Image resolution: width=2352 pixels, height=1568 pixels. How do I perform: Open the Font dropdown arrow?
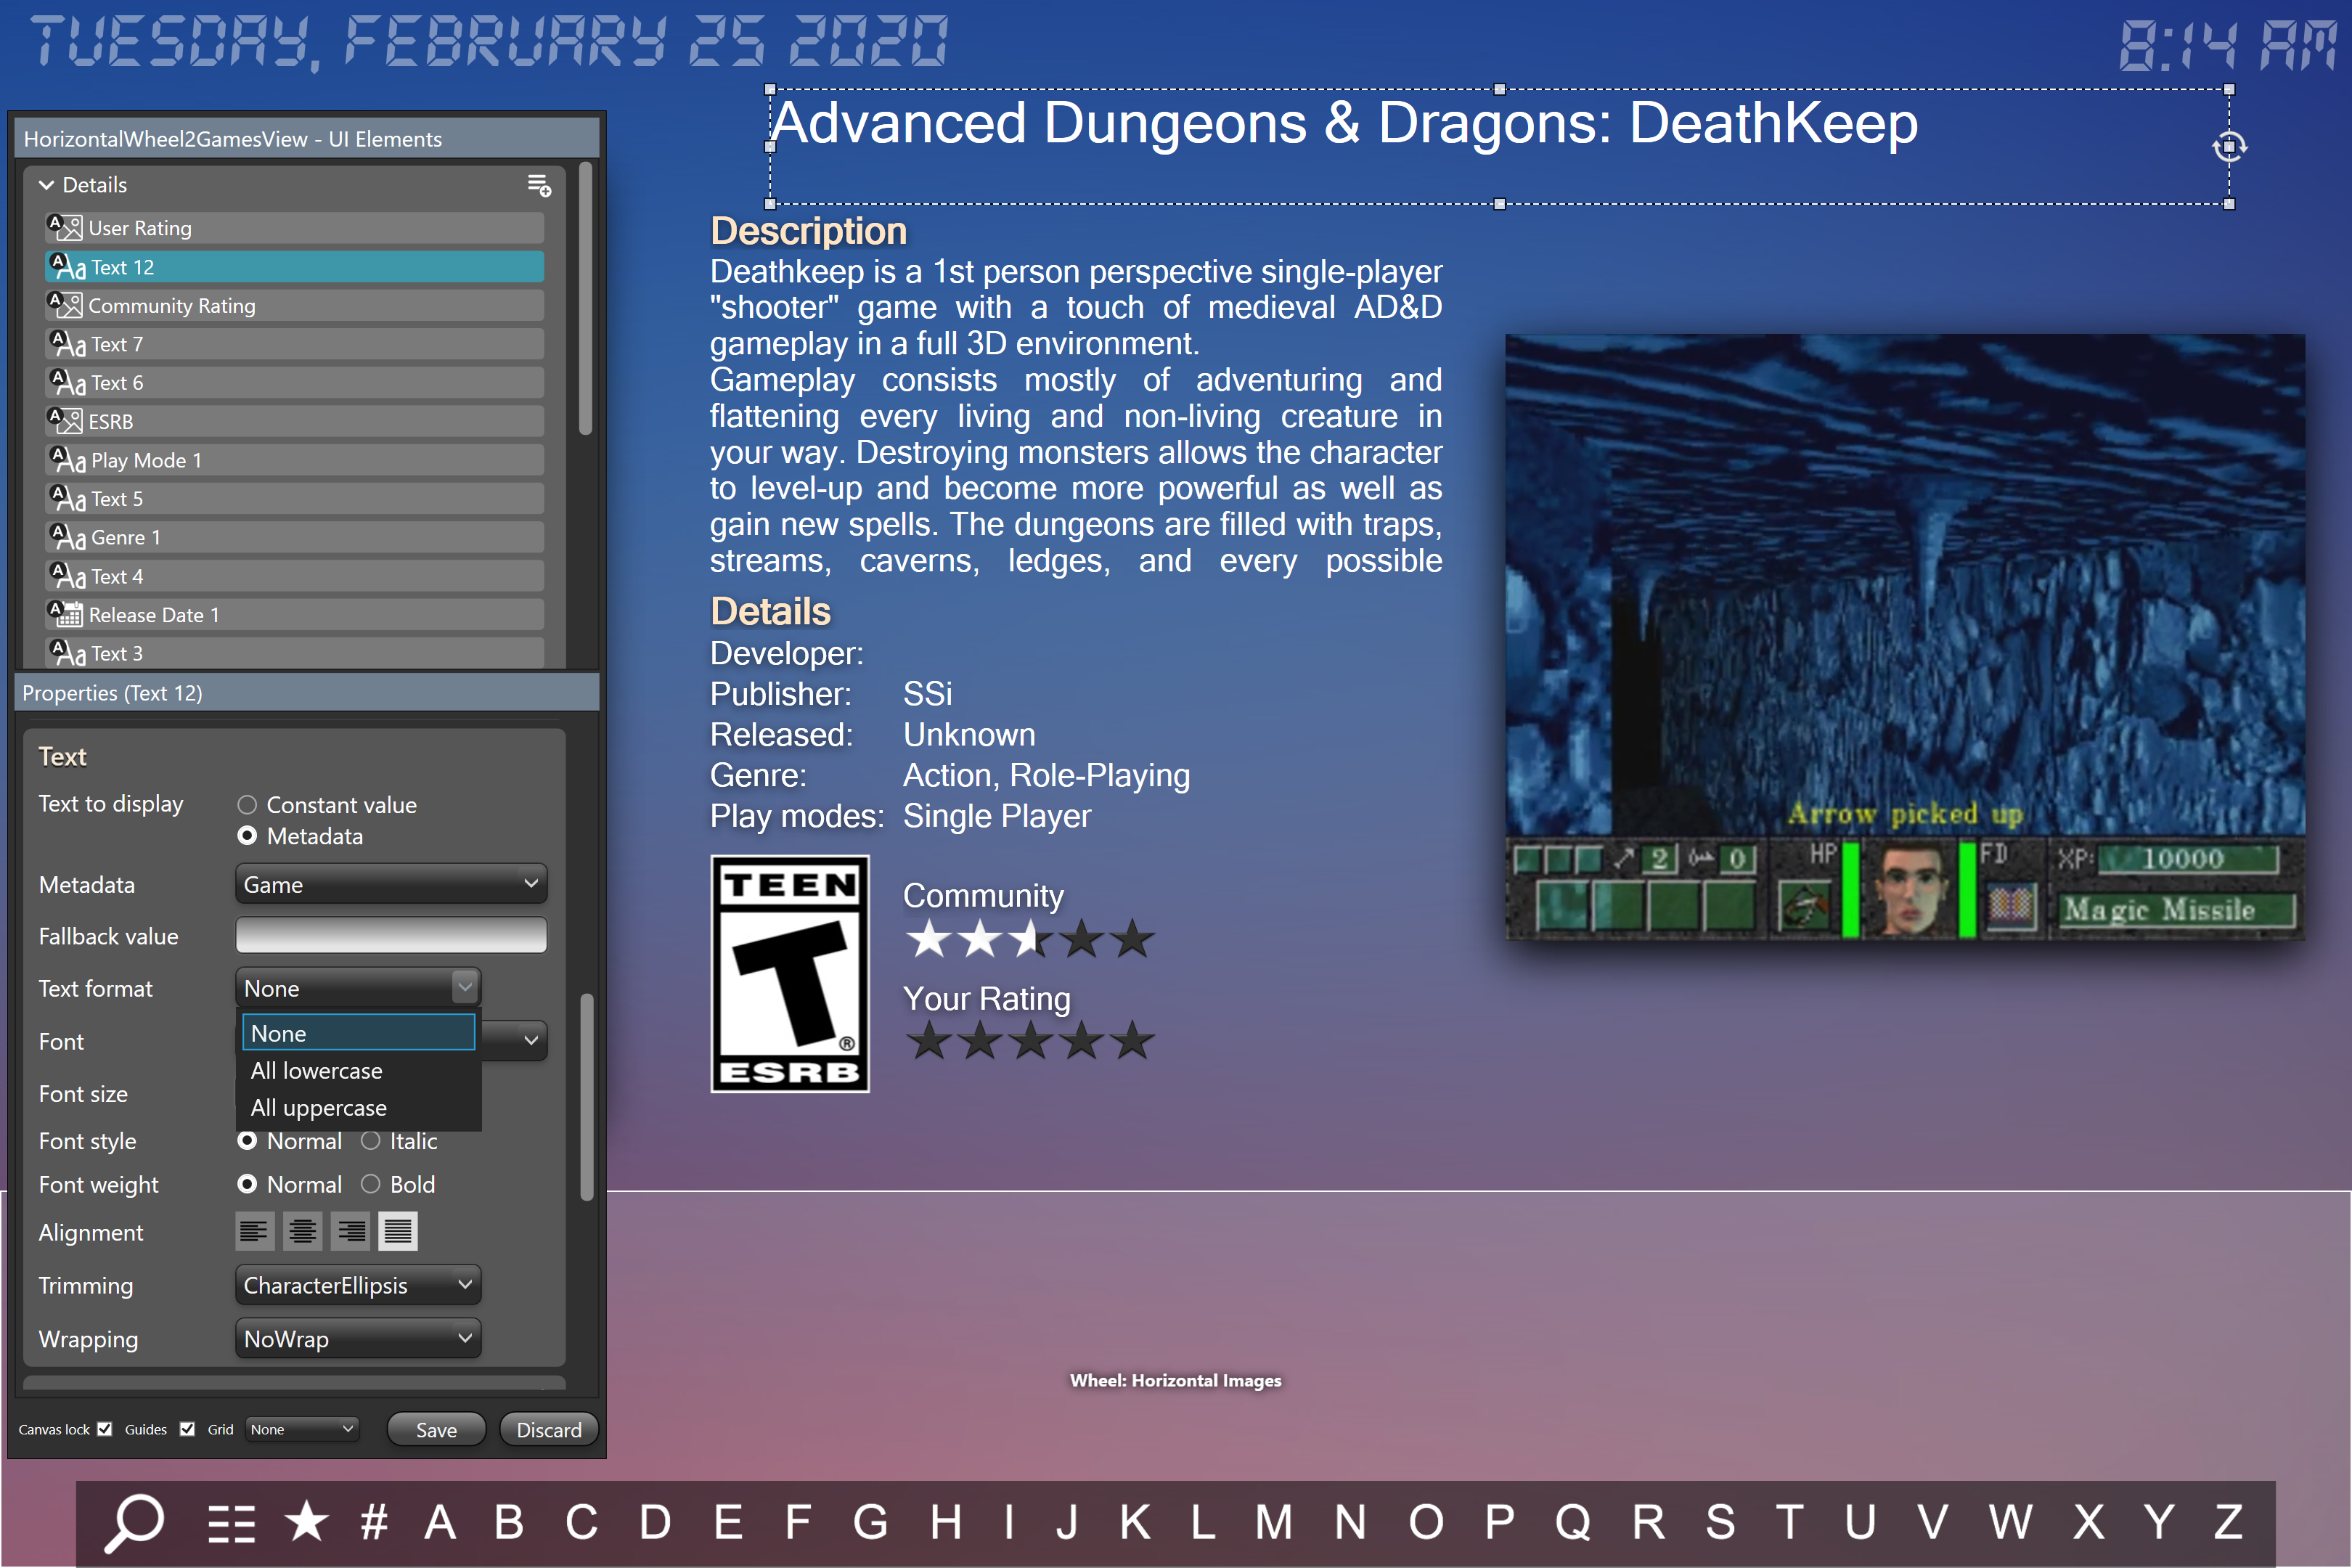click(x=531, y=1041)
